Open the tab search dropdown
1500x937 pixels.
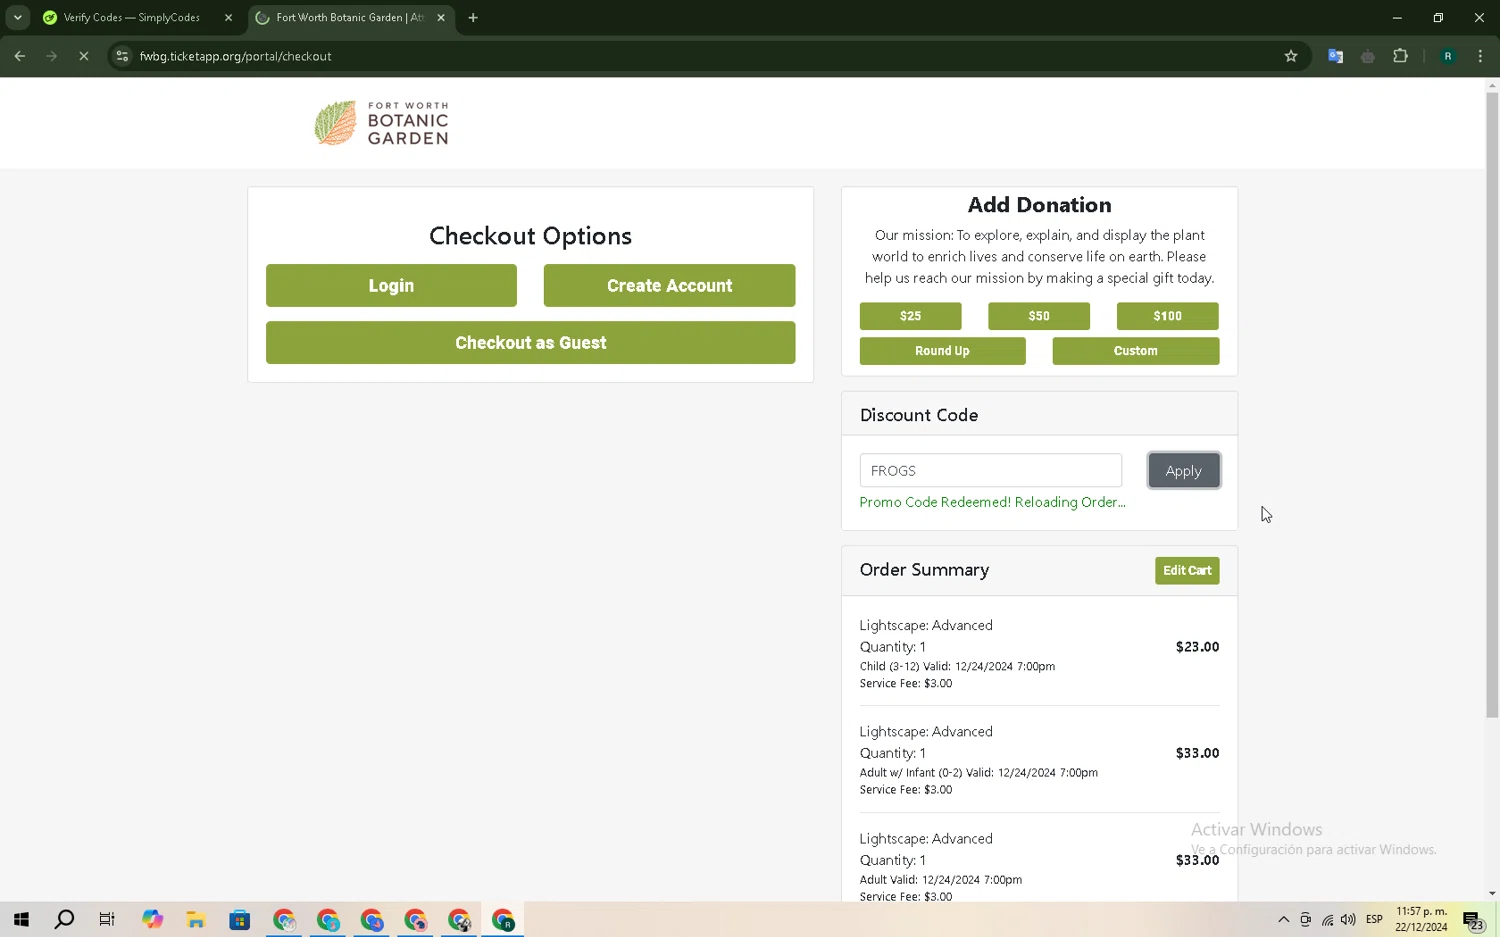pyautogui.click(x=18, y=17)
